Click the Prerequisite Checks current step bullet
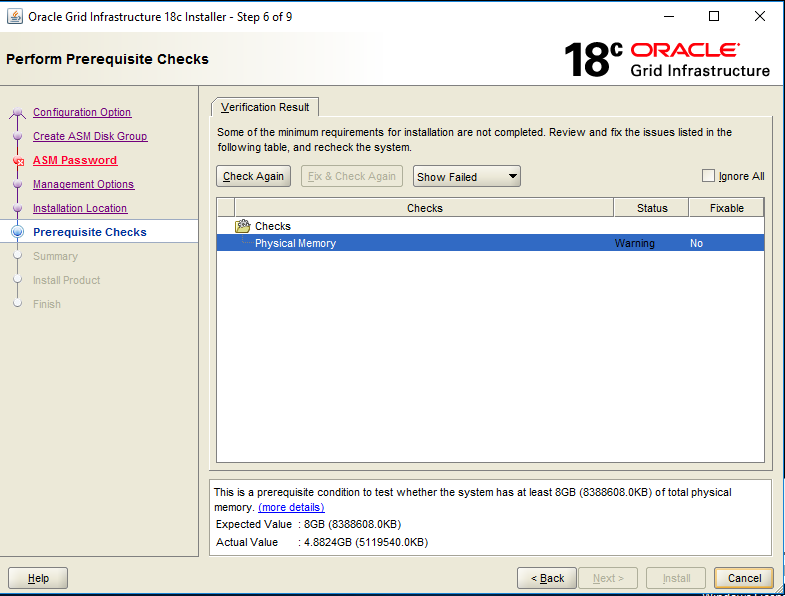 pyautogui.click(x=18, y=231)
